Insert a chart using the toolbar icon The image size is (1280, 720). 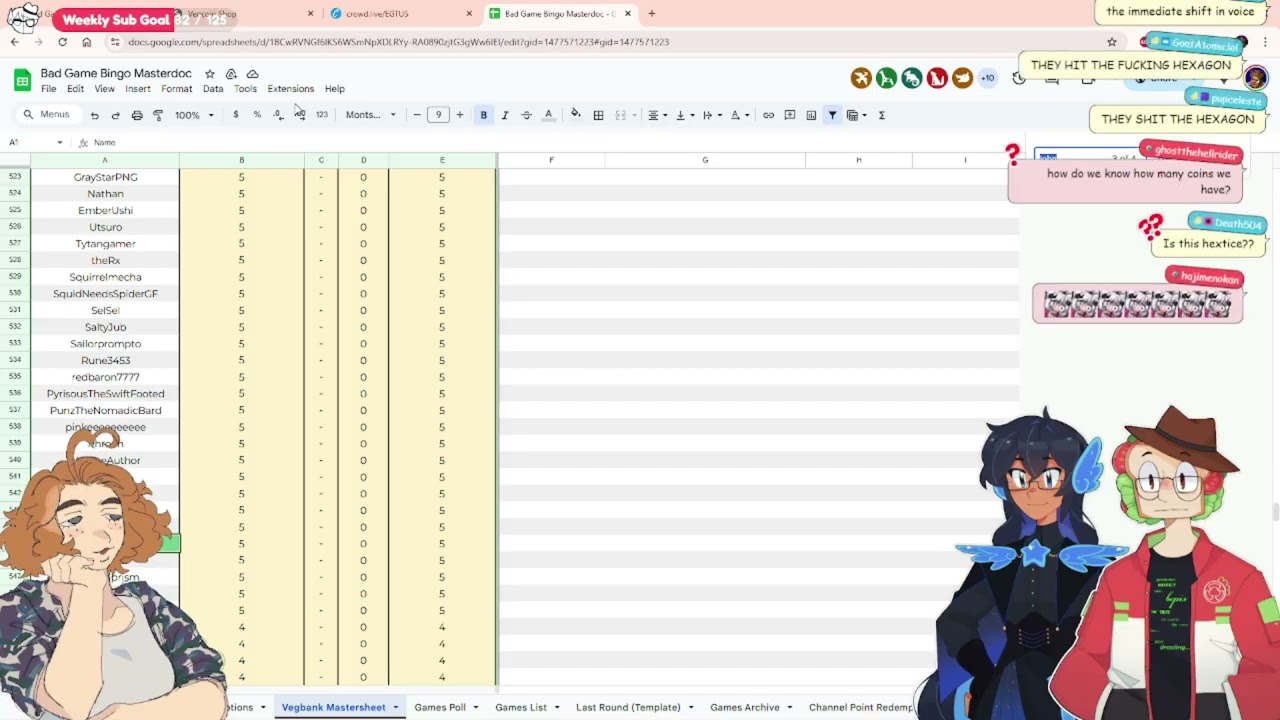[x=811, y=115]
